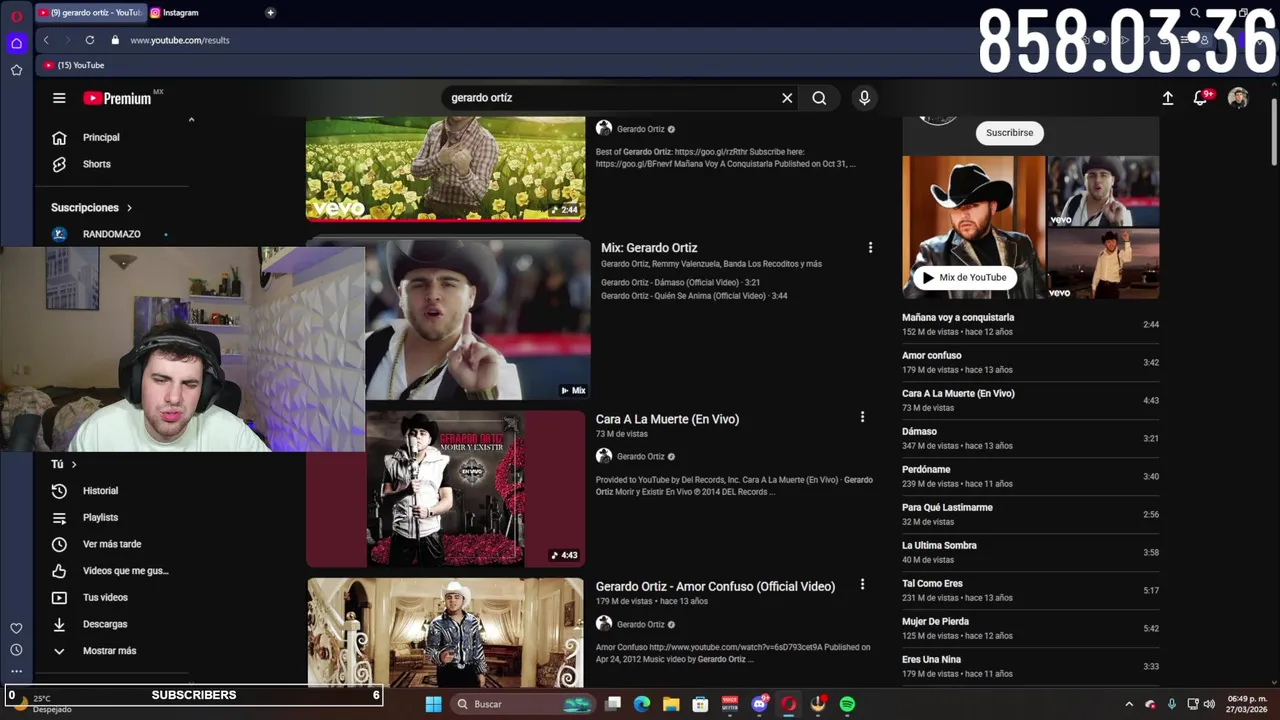Open the Cara A La Muerte thumbnail
Screen dimensions: 1280x720
(445, 489)
